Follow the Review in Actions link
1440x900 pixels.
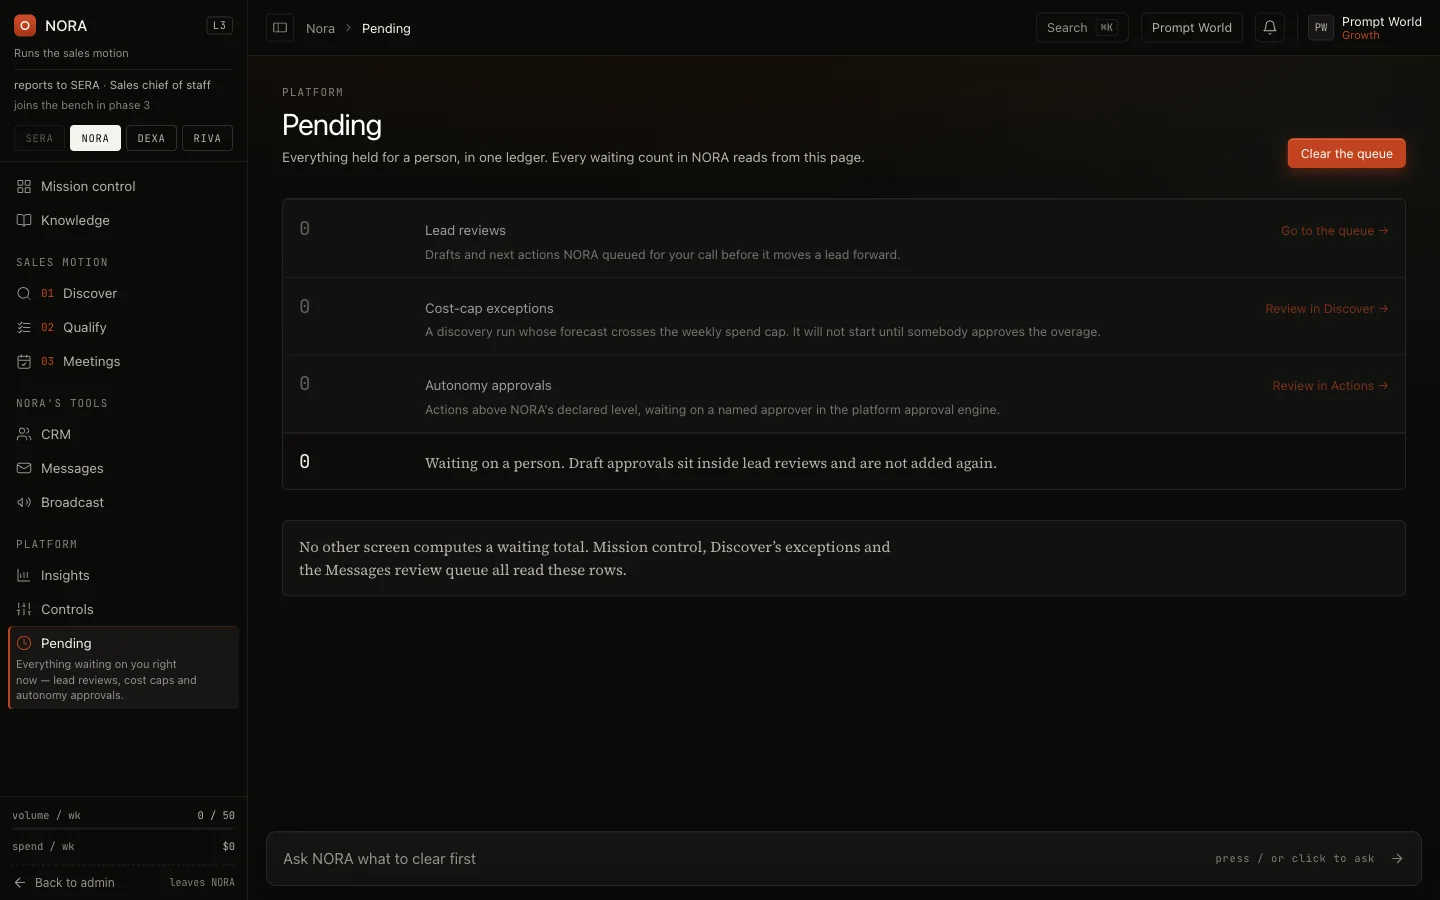(1330, 386)
